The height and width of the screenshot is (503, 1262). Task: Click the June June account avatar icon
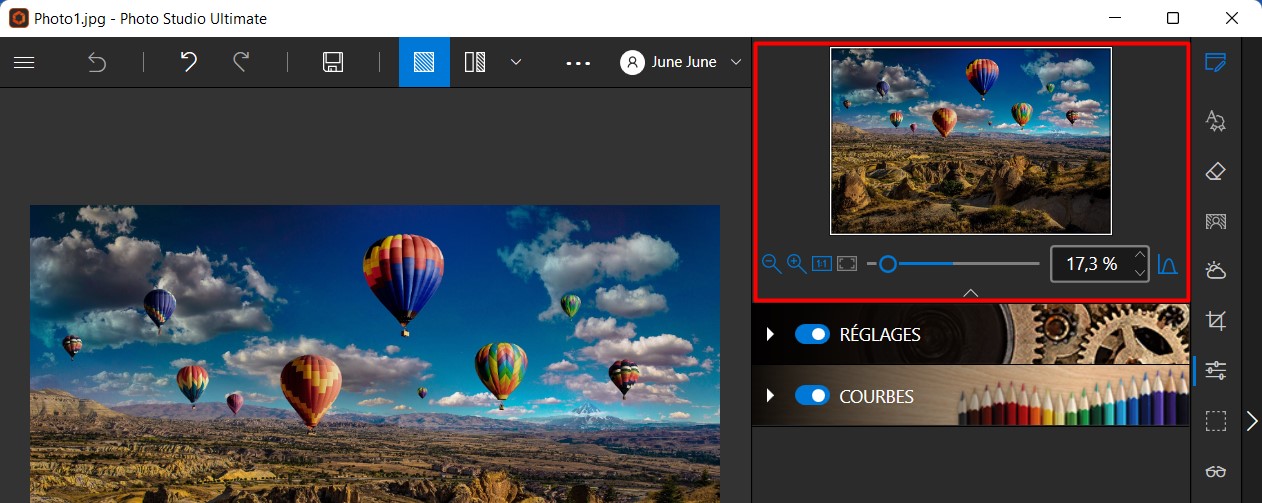(632, 62)
